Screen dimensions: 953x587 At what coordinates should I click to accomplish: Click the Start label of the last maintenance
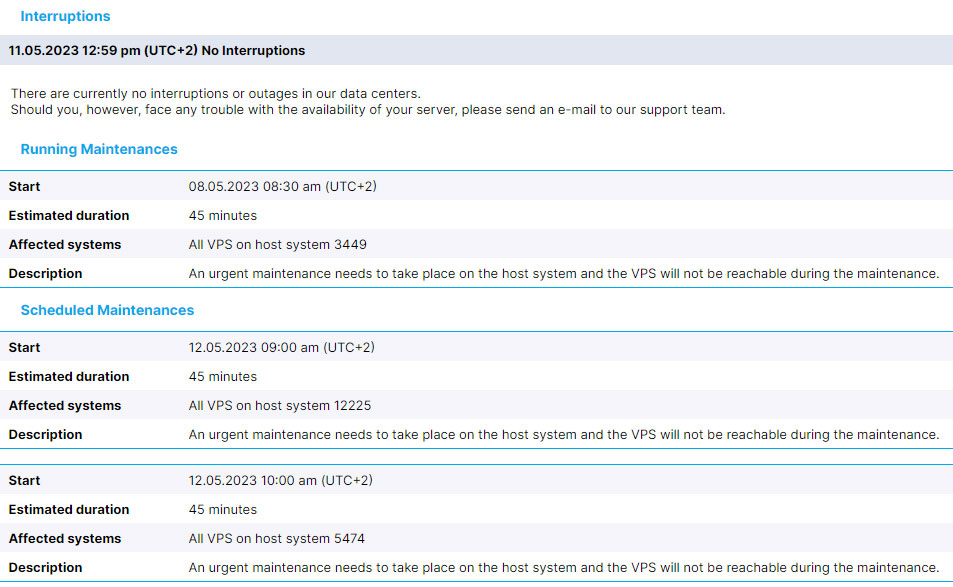coord(24,481)
